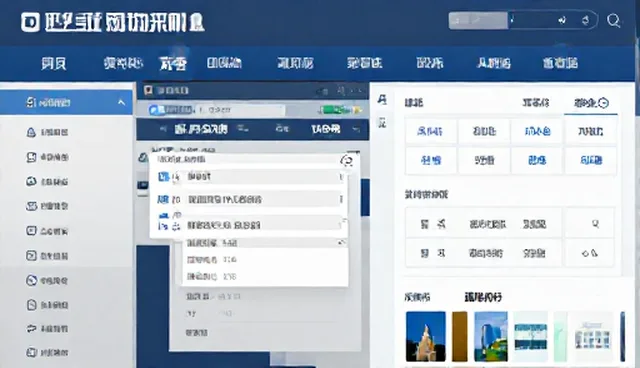Click the notebook icon at the sidebar bottom
The width and height of the screenshot is (640, 368).
click(x=31, y=352)
